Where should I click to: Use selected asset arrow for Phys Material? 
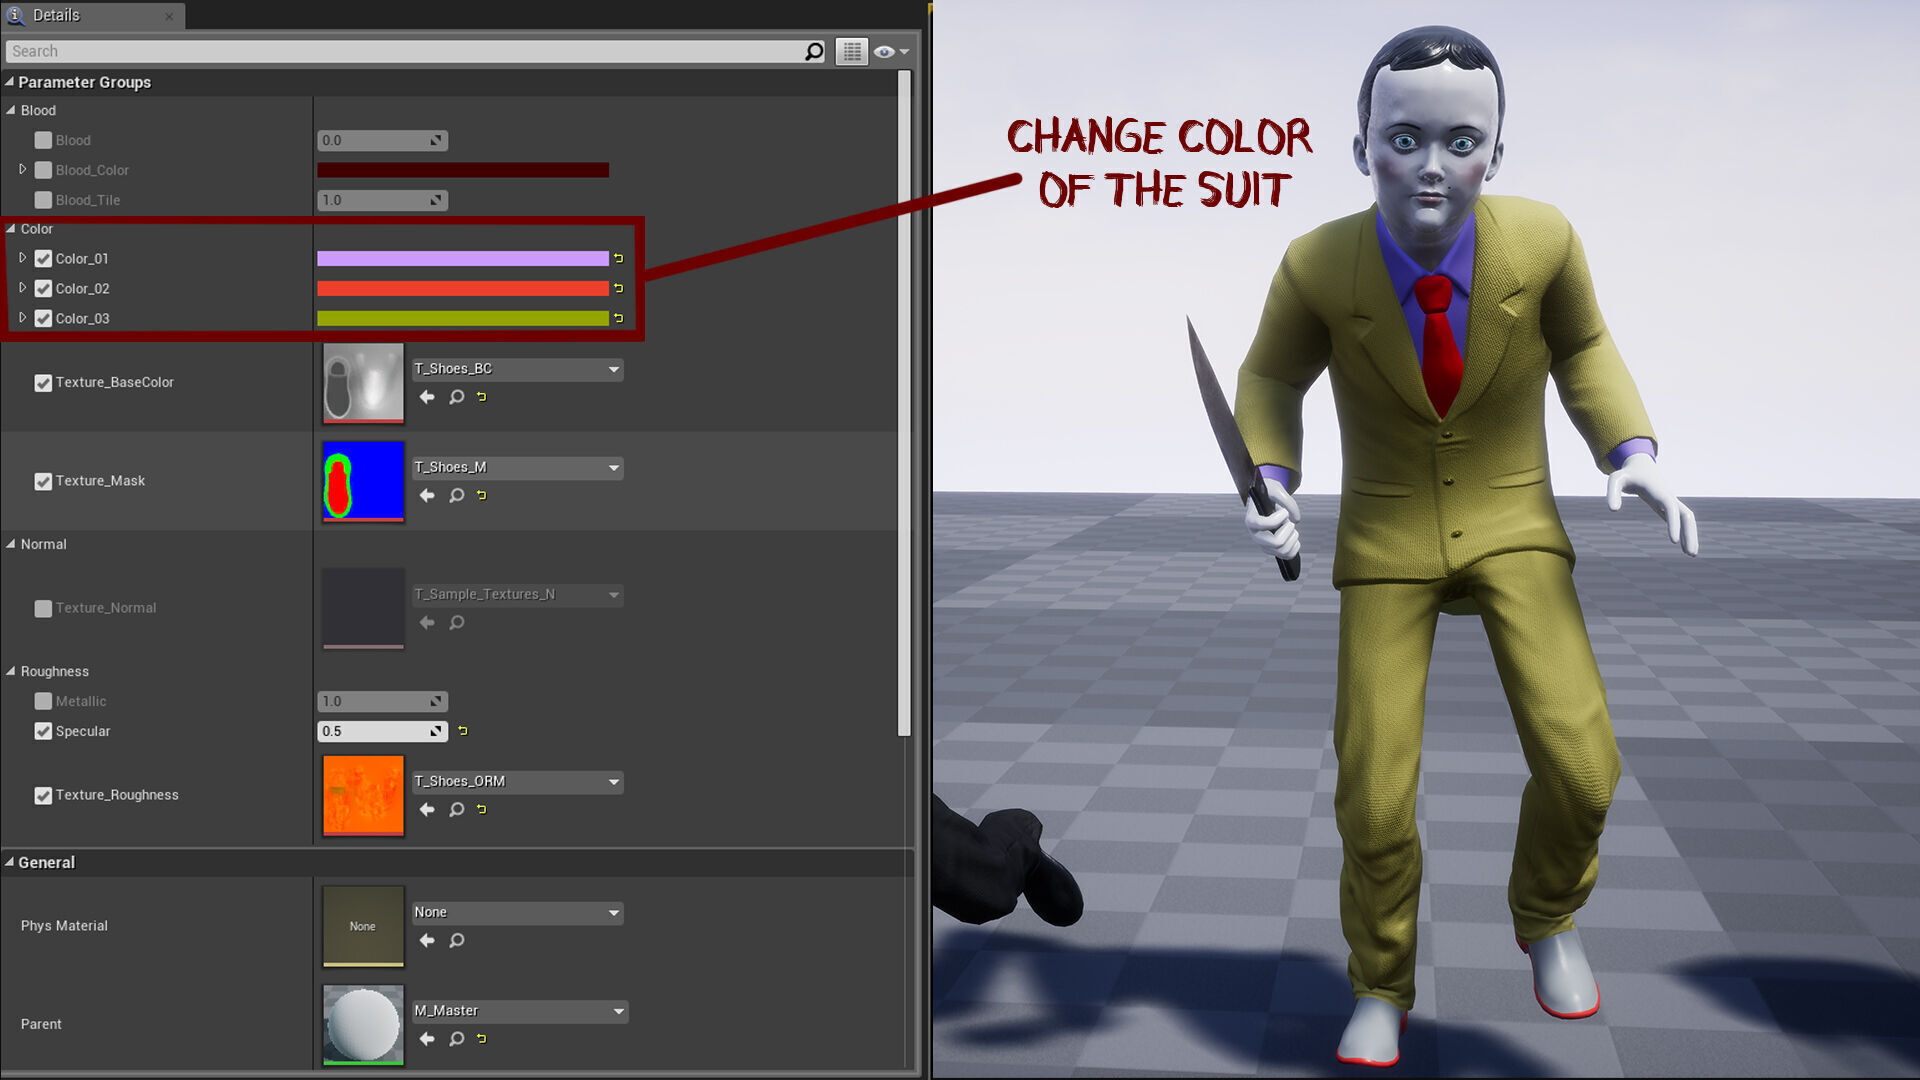(x=427, y=940)
